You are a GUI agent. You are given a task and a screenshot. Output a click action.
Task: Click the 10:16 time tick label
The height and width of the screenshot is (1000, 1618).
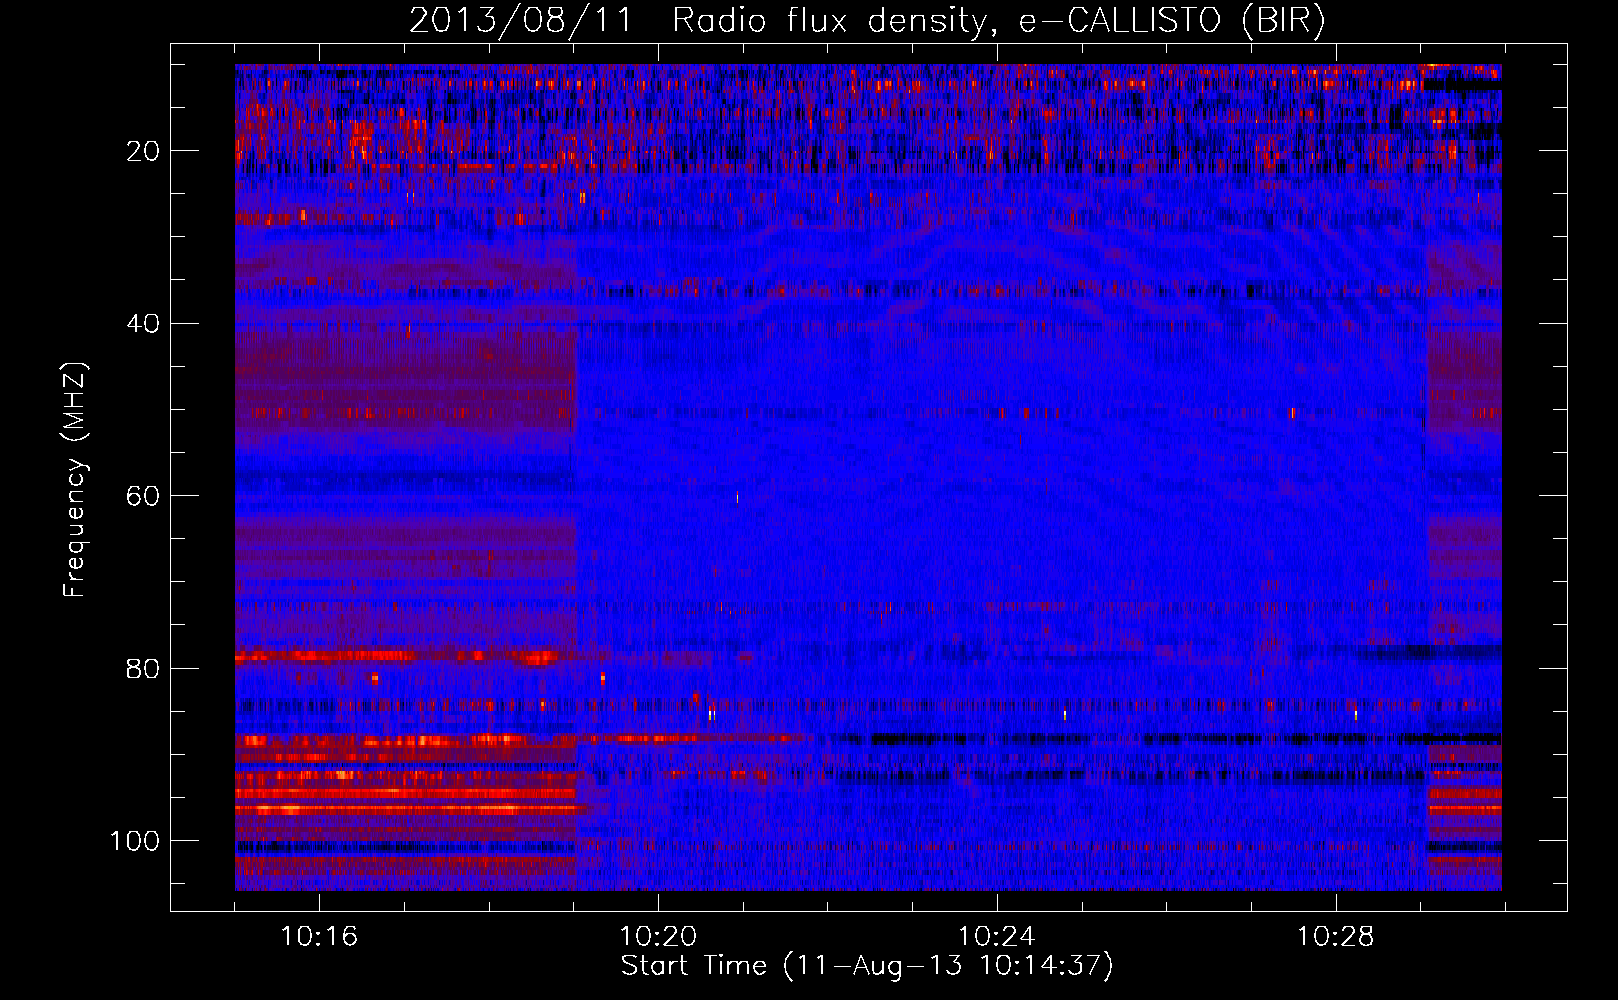[x=319, y=937]
